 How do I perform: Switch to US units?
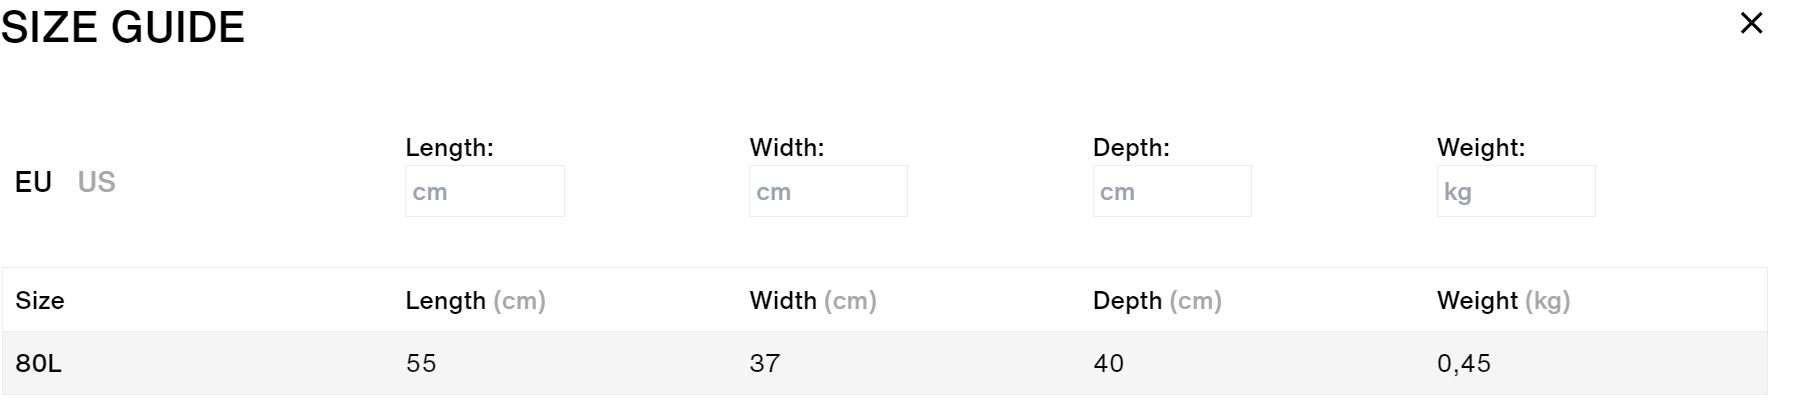pyautogui.click(x=97, y=182)
